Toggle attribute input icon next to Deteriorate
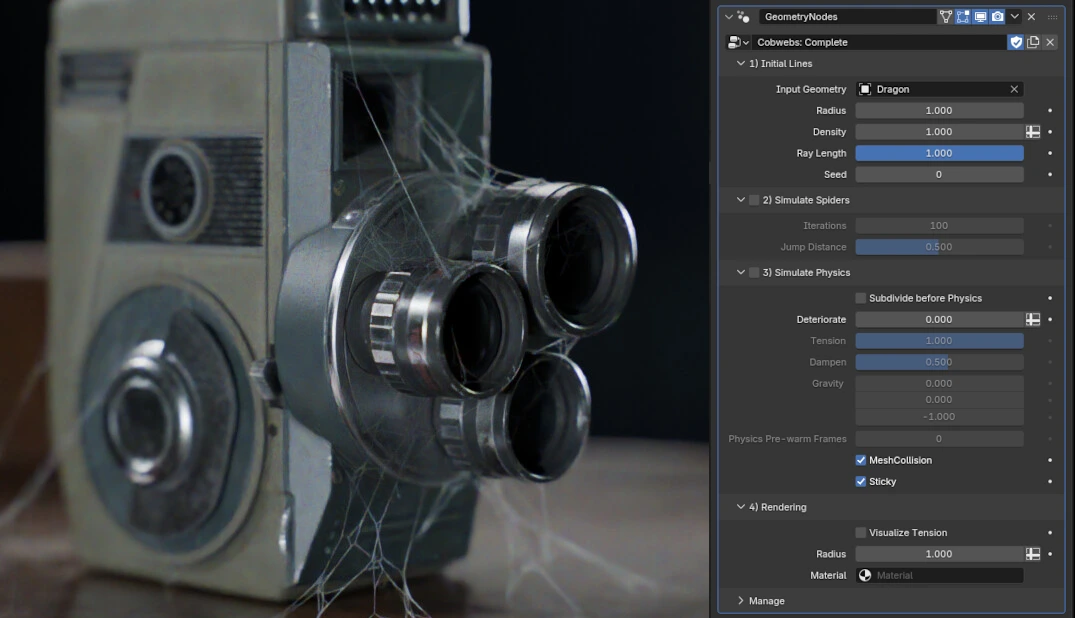Screen dimensions: 1075x618 (x=1032, y=320)
